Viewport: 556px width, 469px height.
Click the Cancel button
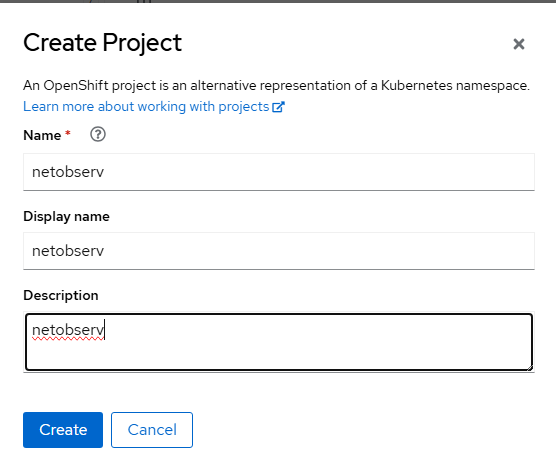coord(152,430)
